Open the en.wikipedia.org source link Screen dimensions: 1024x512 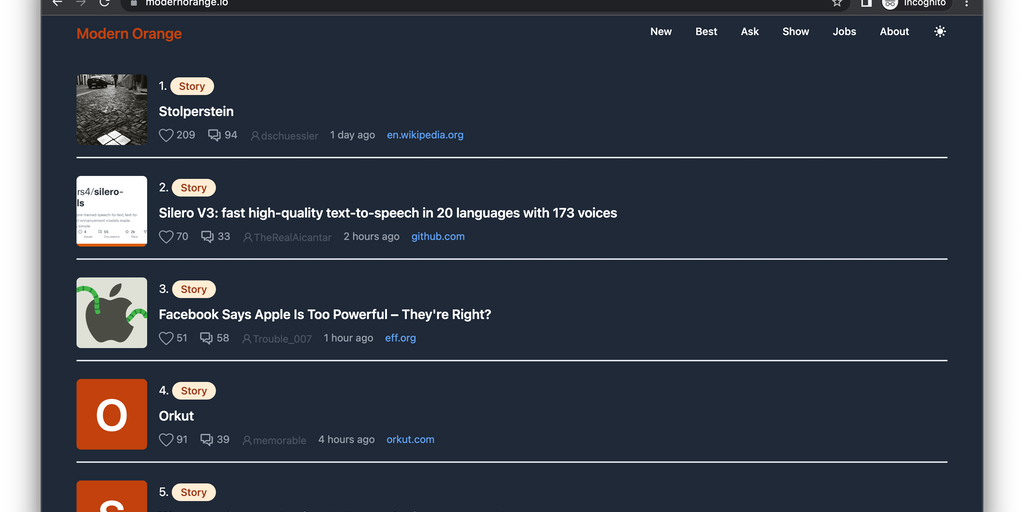pyautogui.click(x=425, y=135)
